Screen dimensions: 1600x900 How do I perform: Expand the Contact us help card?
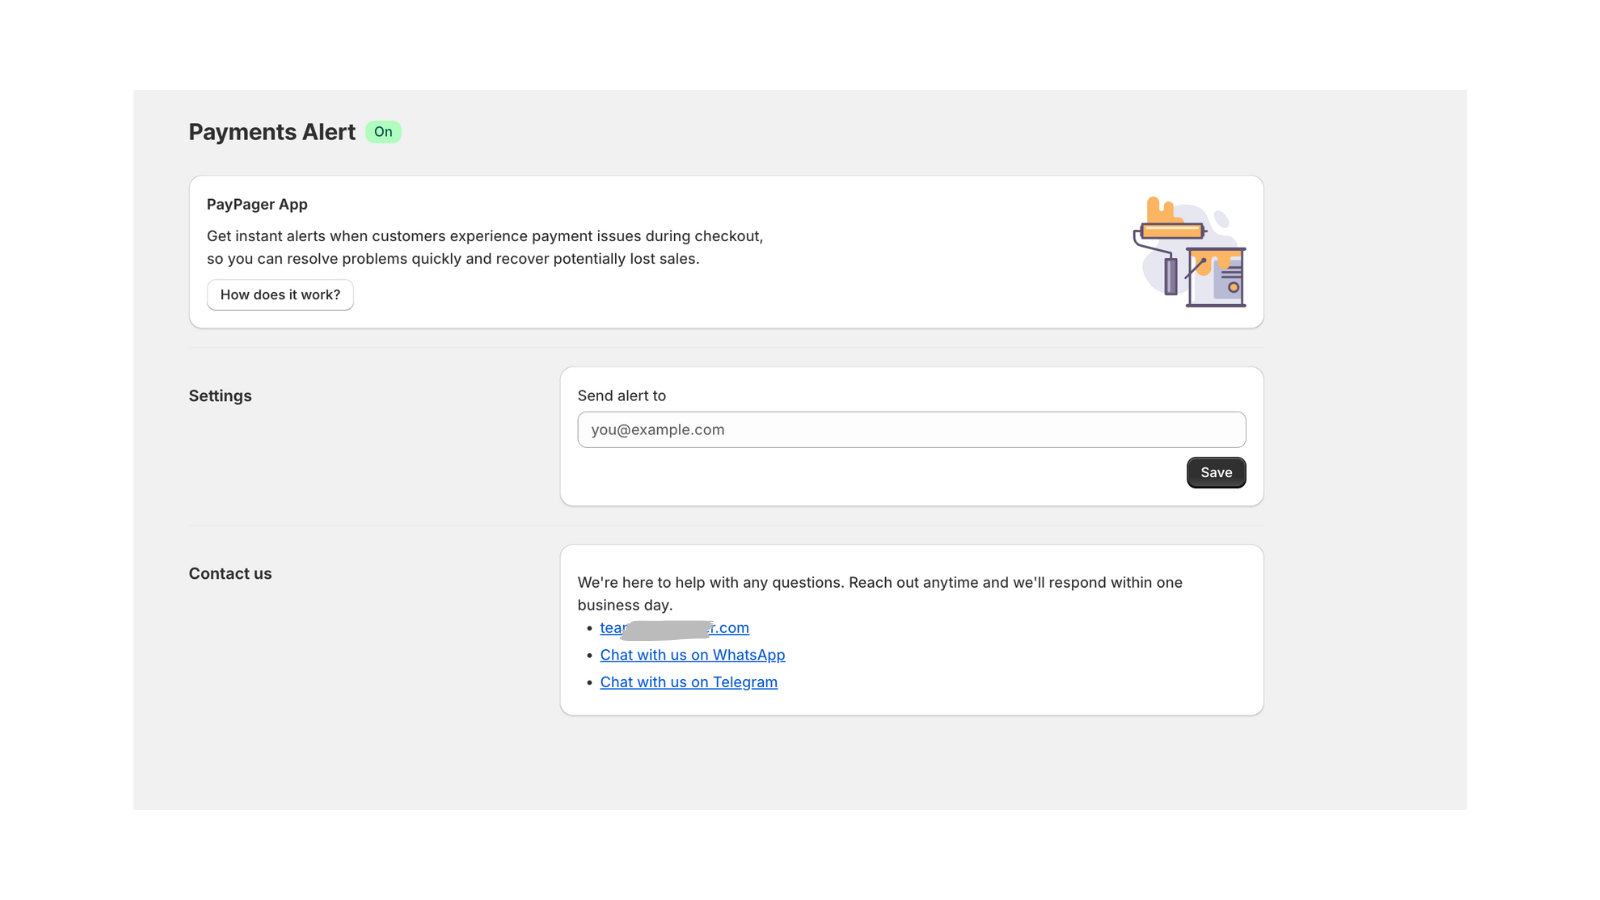(911, 629)
